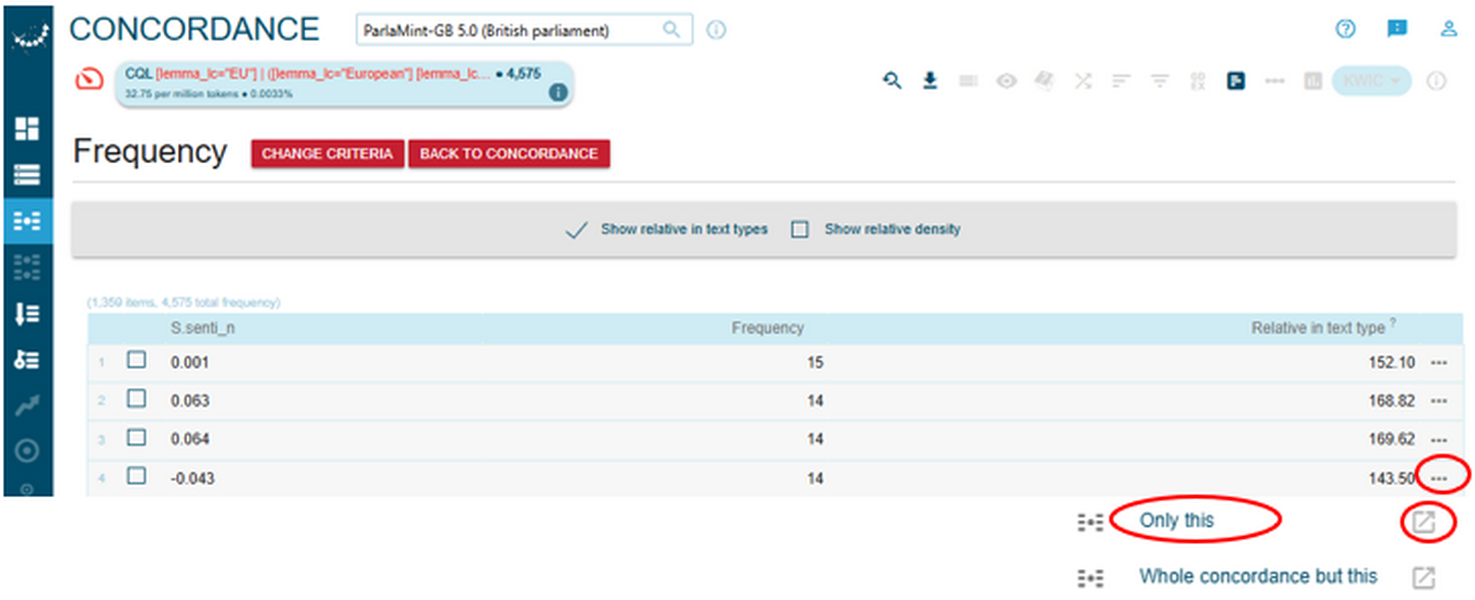
Task: Click the corpus selector search field
Action: pos(510,30)
